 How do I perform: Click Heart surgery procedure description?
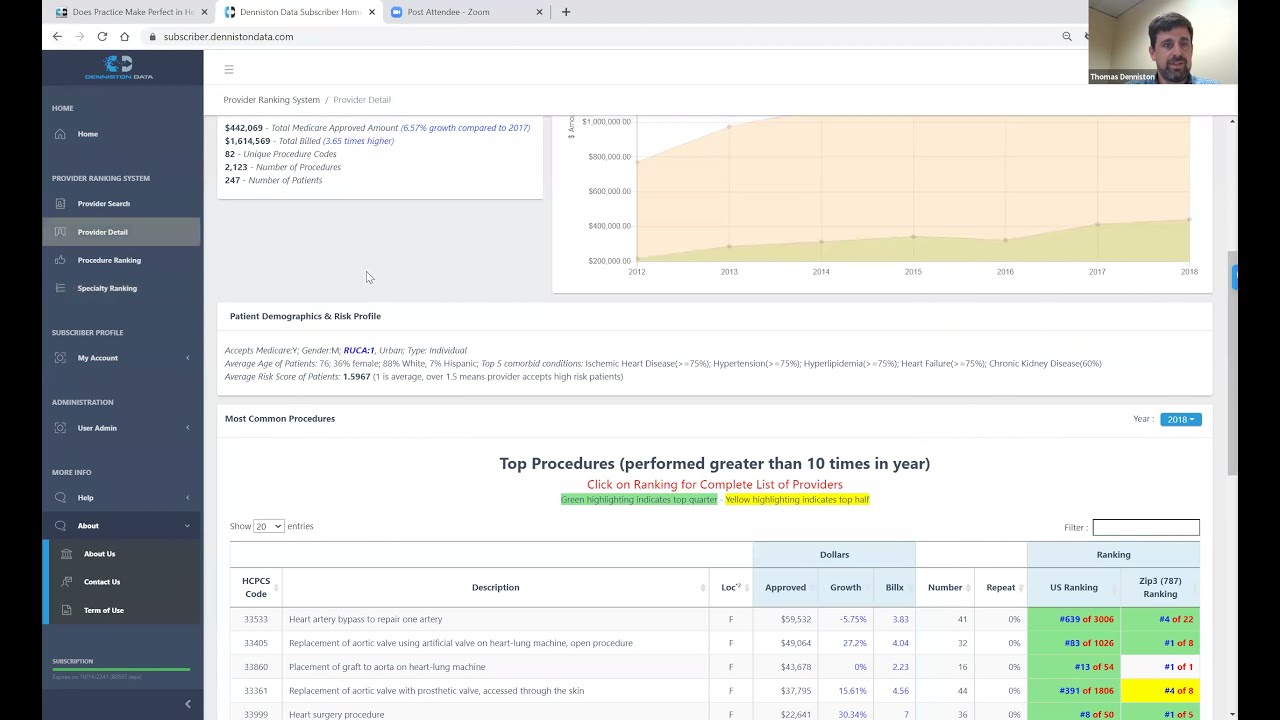pyautogui.click(x=336, y=715)
